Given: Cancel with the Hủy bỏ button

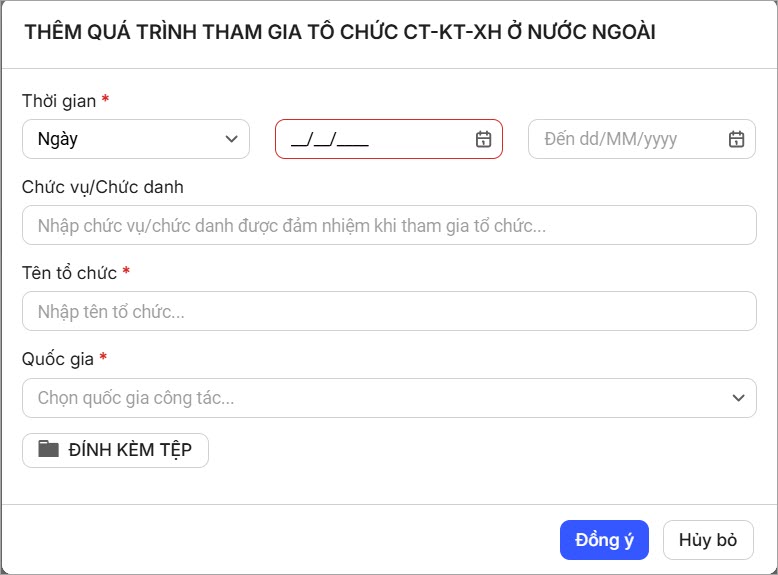Looking at the screenshot, I should pos(708,540).
